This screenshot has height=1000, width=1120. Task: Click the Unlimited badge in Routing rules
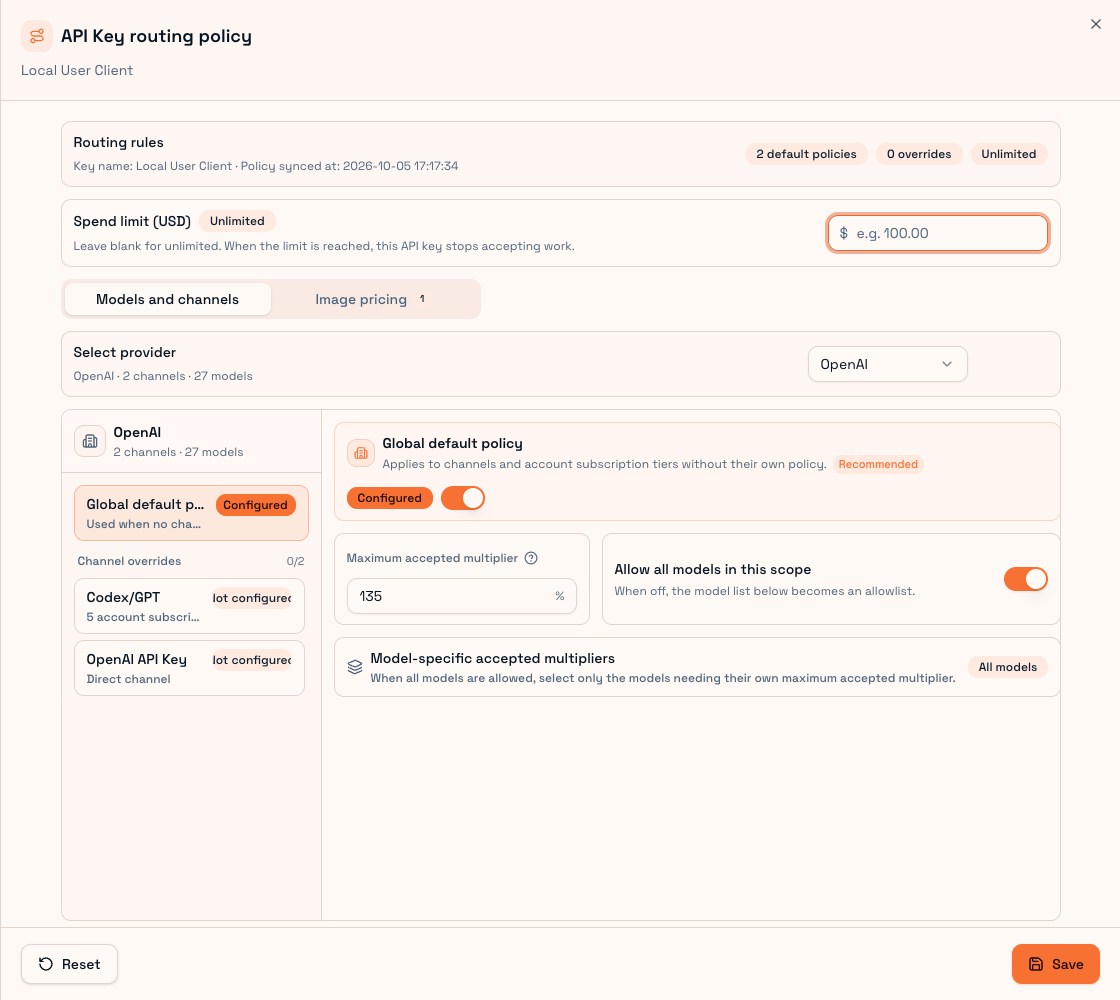click(x=1009, y=154)
